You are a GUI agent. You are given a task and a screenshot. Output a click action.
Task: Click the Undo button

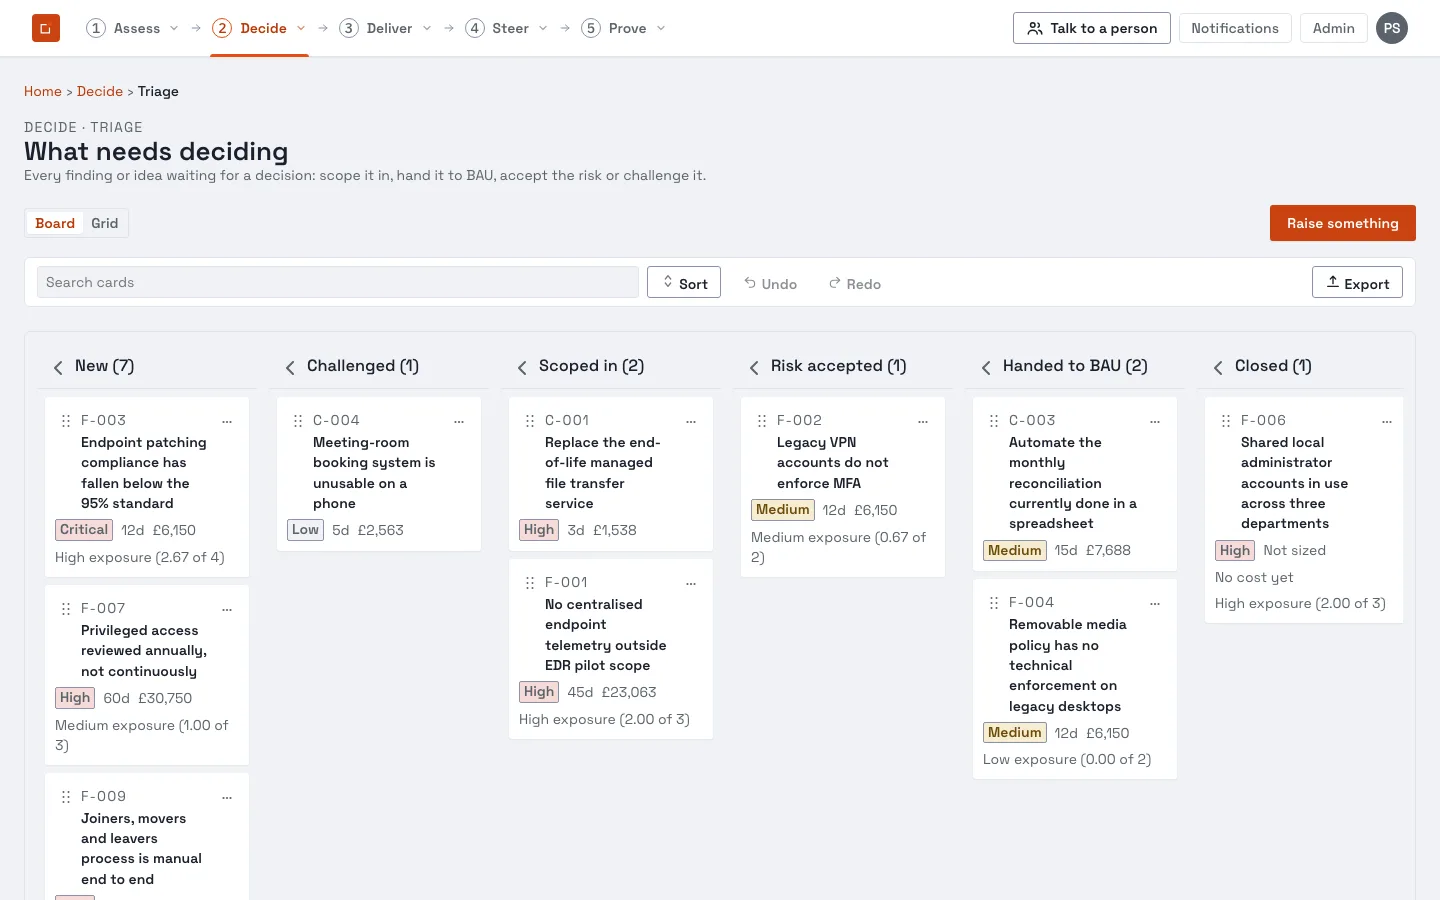pyautogui.click(x=770, y=284)
